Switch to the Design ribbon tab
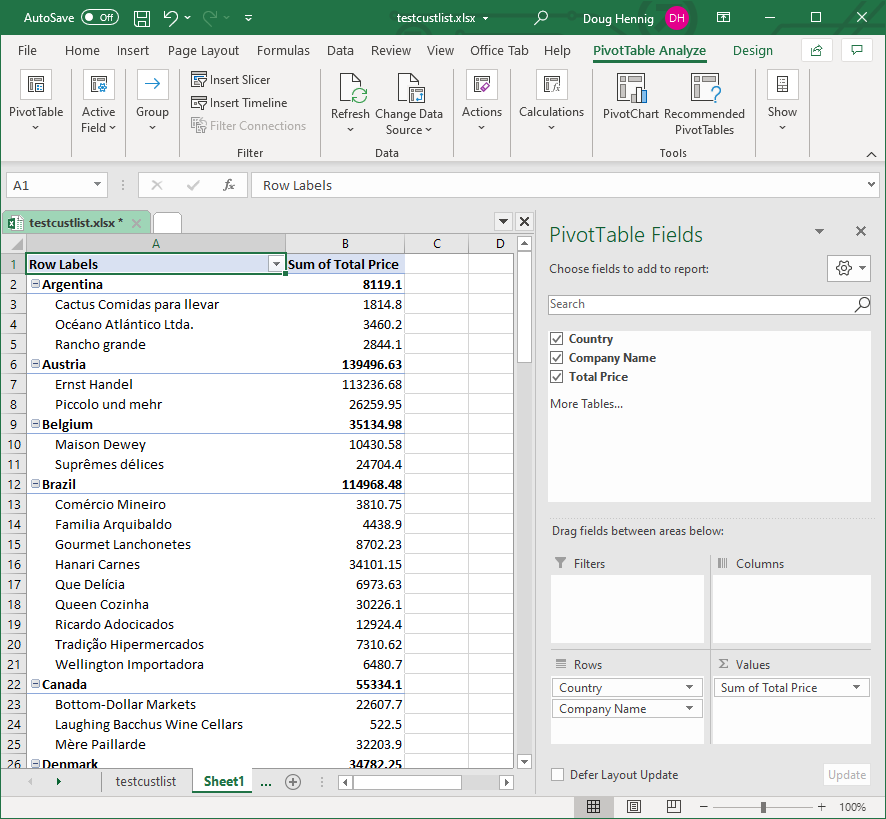Viewport: 886px width, 819px height. click(x=752, y=51)
